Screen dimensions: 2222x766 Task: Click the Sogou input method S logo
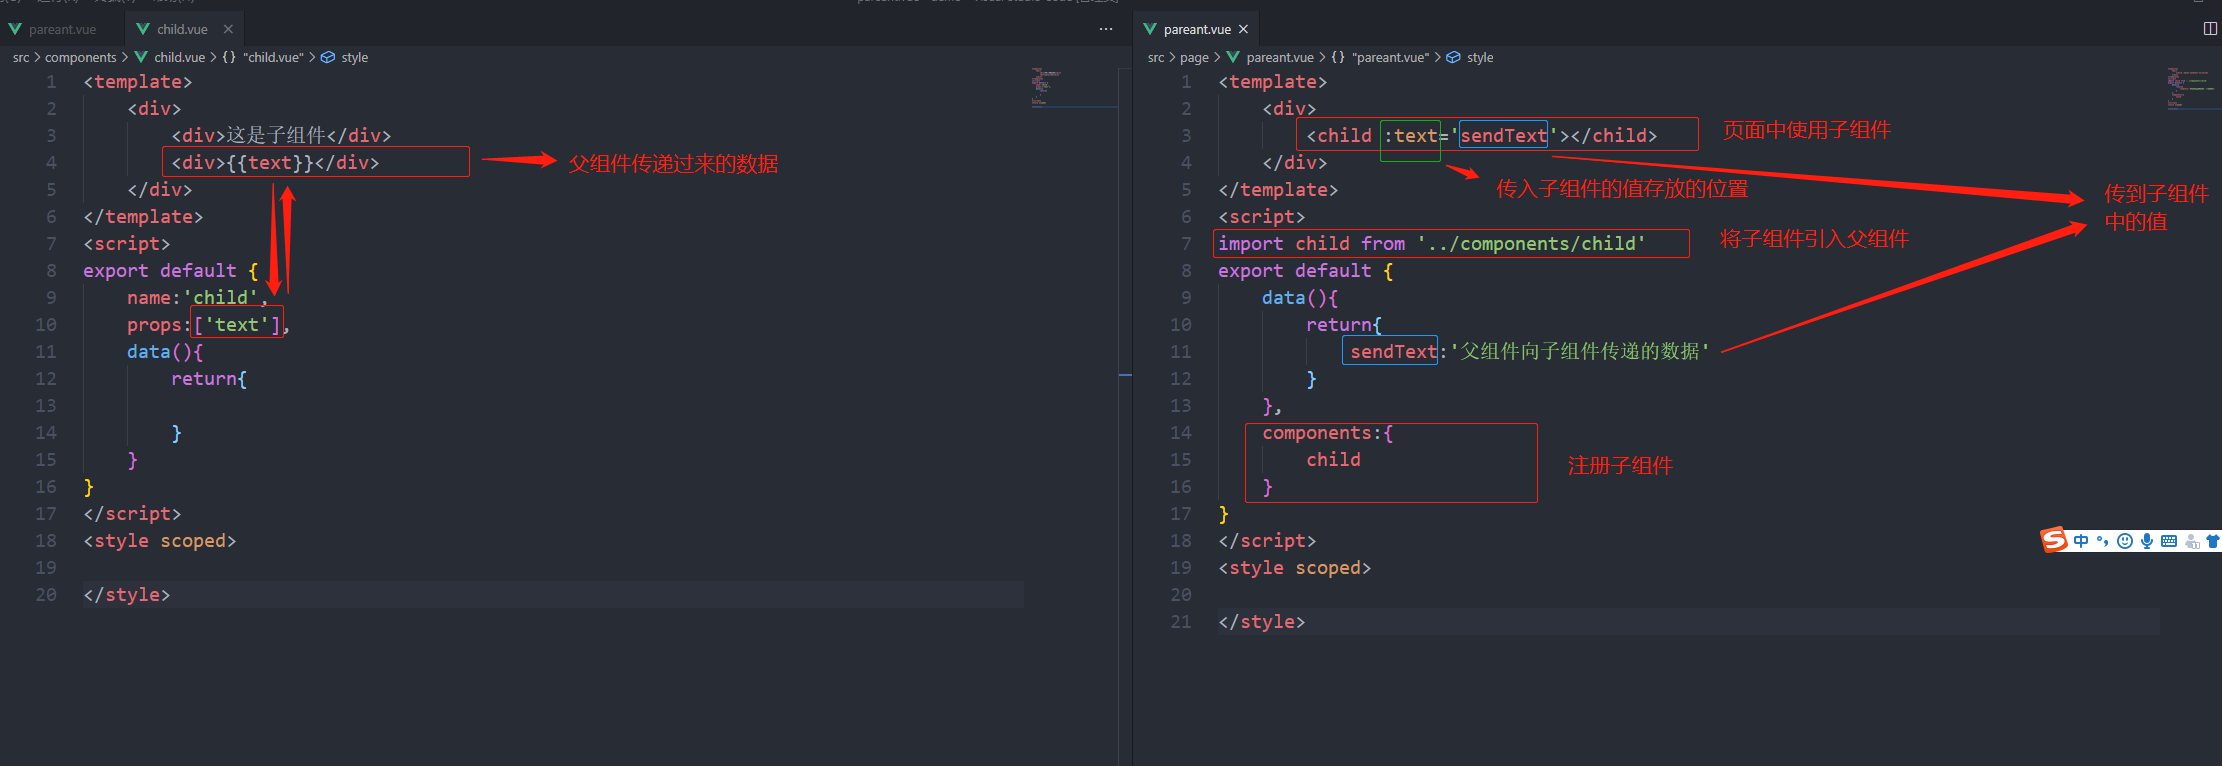click(x=2054, y=540)
